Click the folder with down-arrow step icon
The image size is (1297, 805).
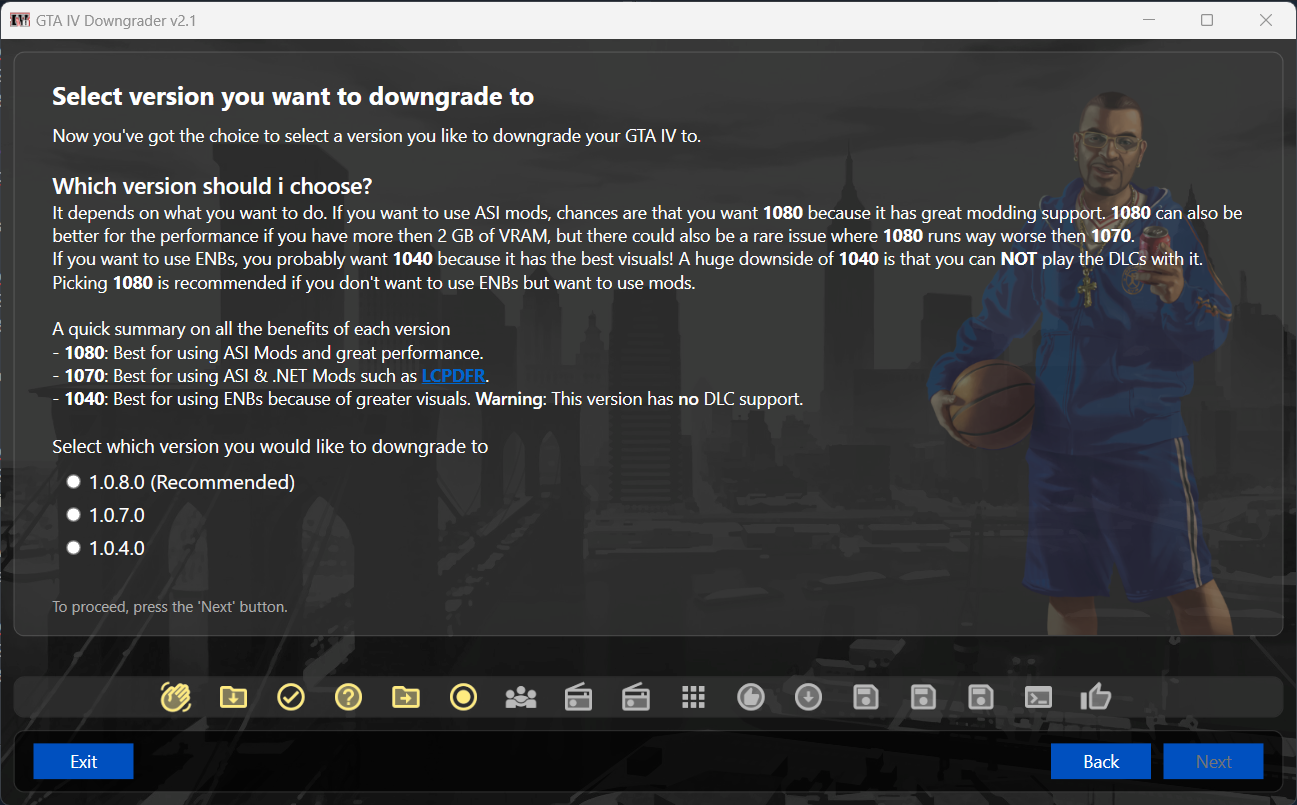click(x=233, y=697)
